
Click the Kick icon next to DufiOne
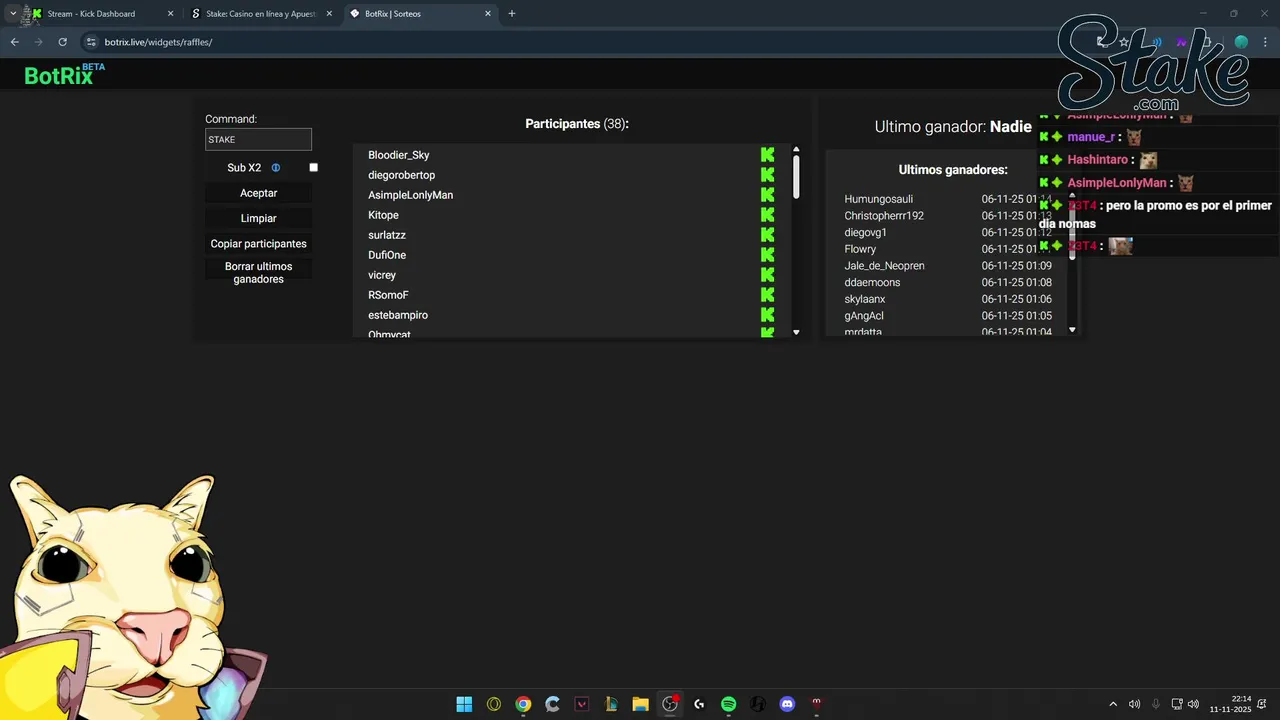click(x=767, y=255)
